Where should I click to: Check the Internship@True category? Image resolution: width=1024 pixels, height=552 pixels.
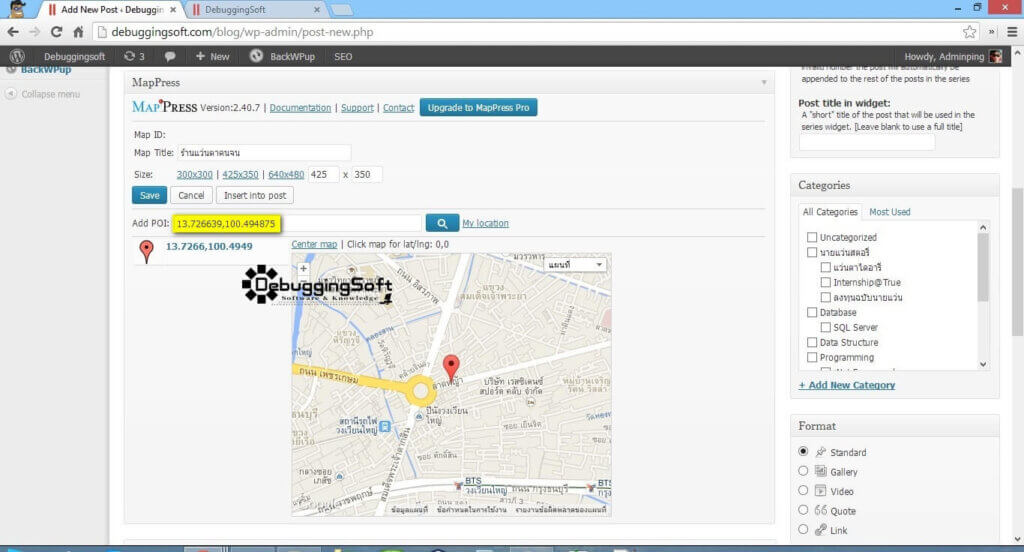pos(825,282)
